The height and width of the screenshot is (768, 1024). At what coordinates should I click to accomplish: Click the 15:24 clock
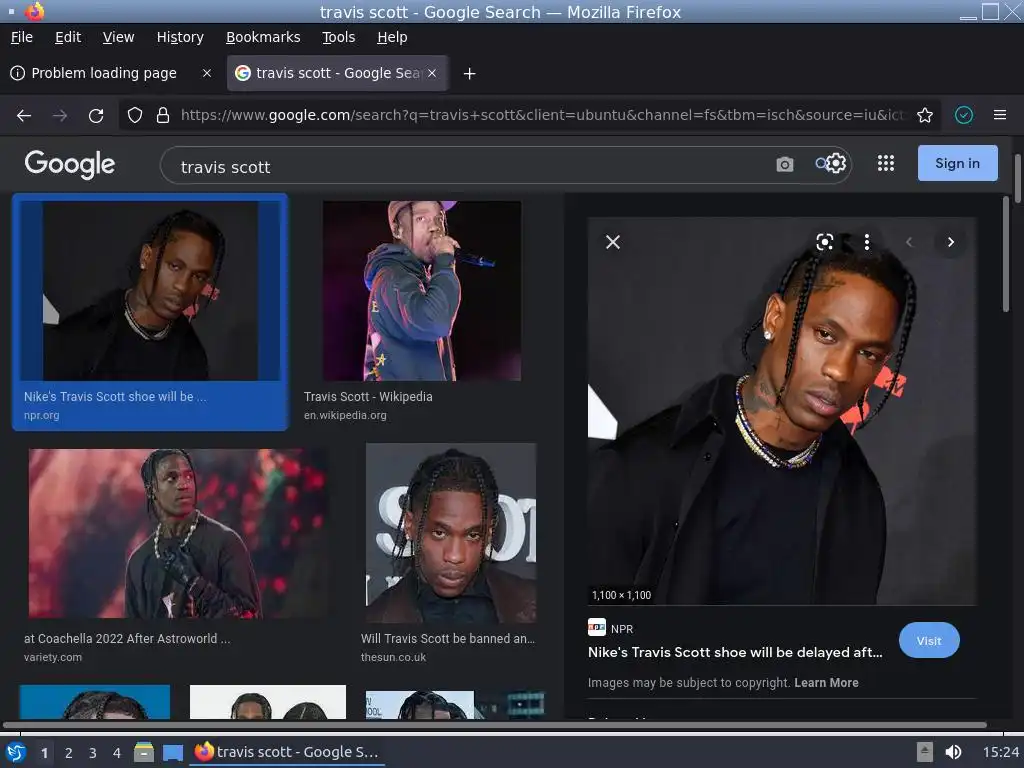(x=1000, y=752)
